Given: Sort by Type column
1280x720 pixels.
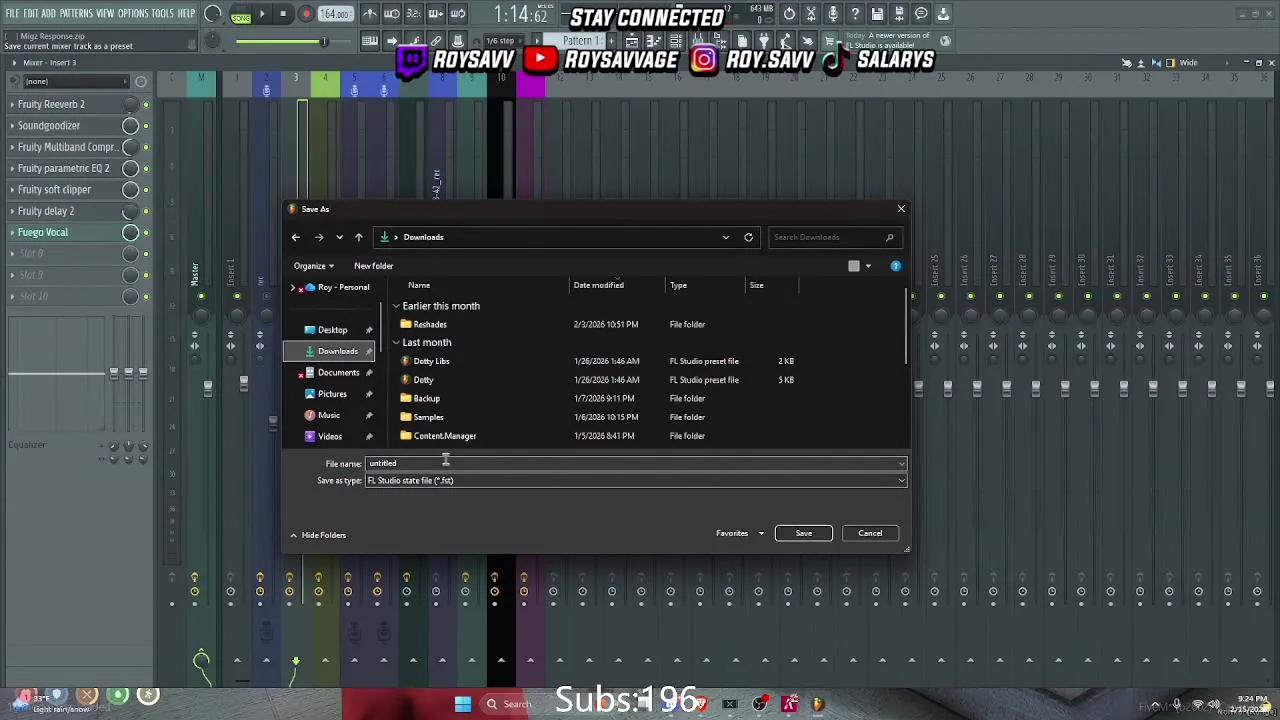Looking at the screenshot, I should click(679, 285).
